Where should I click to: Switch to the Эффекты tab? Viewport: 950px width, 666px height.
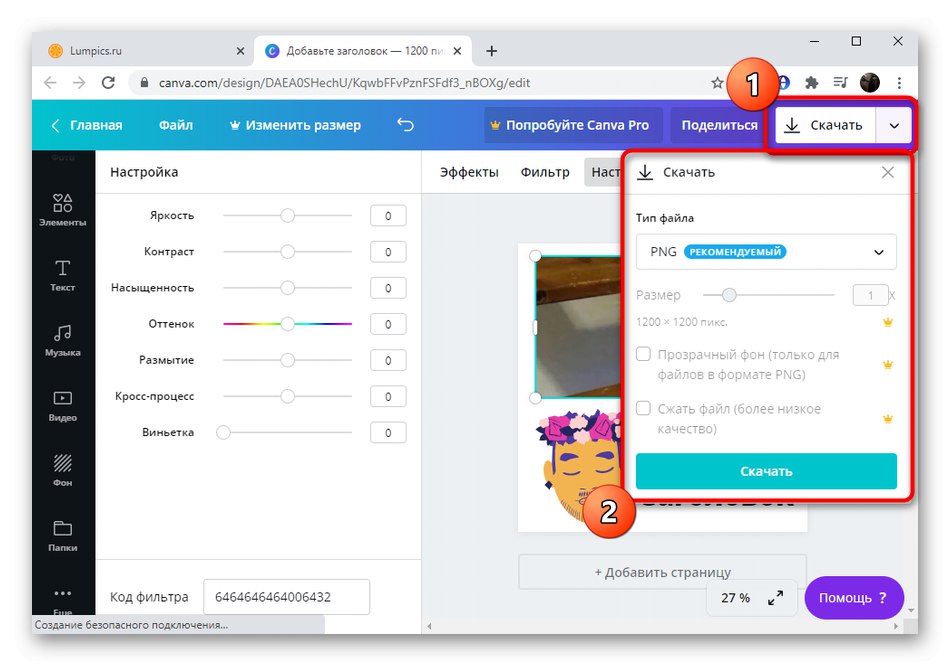(x=468, y=172)
